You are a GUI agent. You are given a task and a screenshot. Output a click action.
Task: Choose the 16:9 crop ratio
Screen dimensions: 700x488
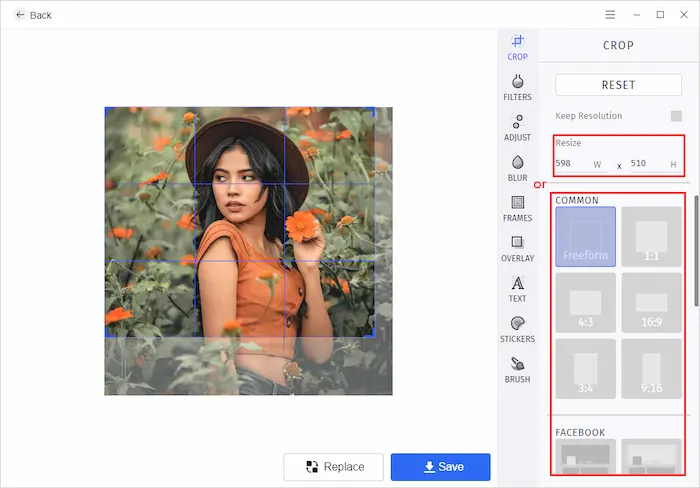pyautogui.click(x=651, y=303)
